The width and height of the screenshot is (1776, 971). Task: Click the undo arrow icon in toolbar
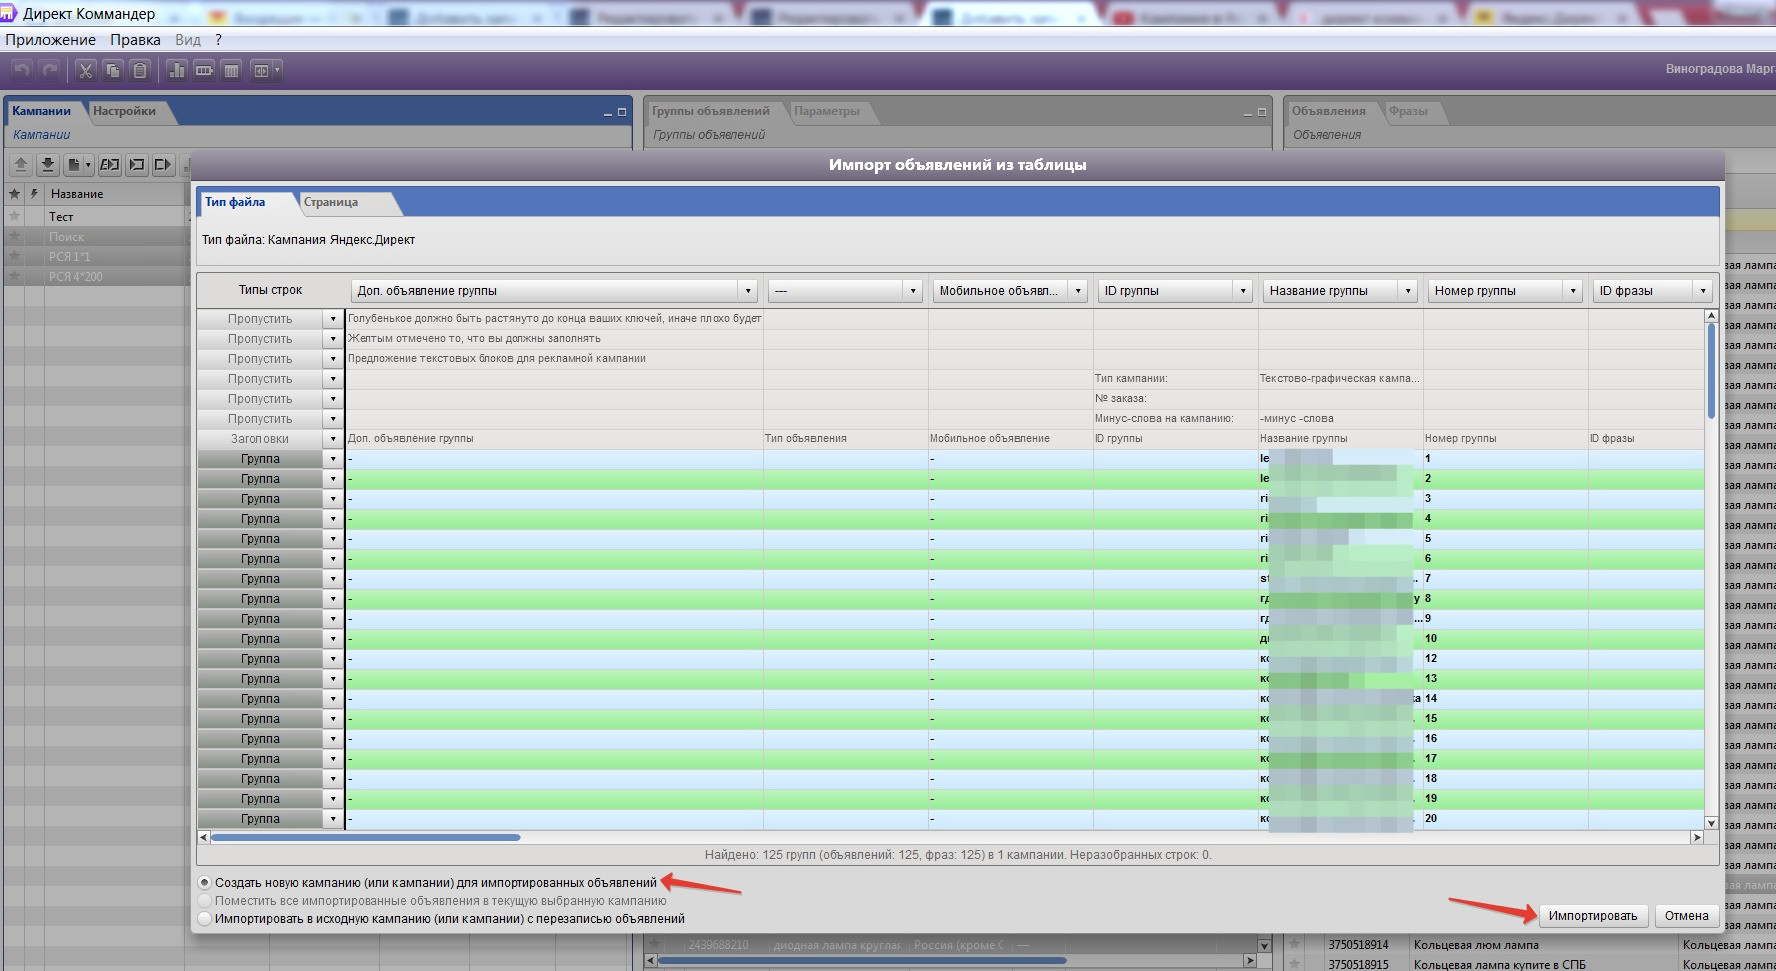[x=22, y=70]
